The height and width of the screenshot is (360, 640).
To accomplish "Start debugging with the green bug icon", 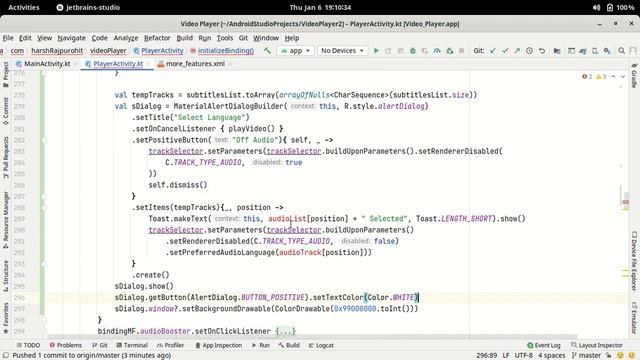I will [413, 51].
